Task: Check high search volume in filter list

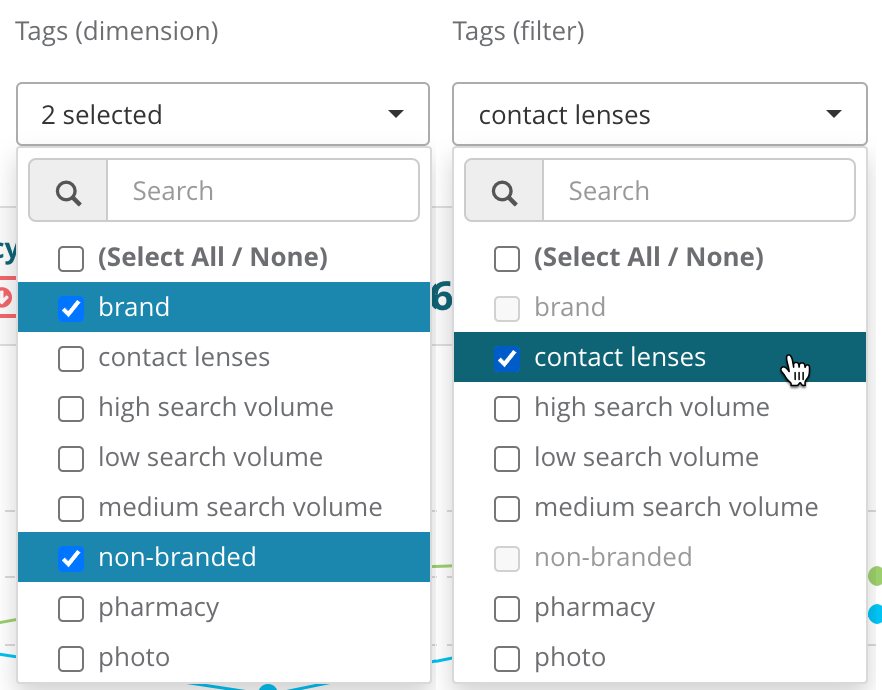Action: pos(507,408)
